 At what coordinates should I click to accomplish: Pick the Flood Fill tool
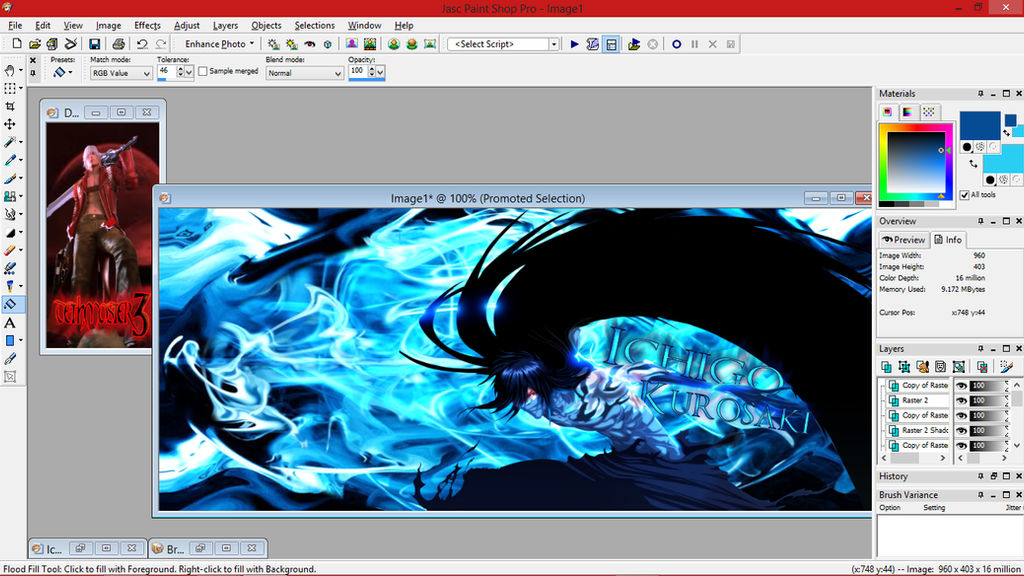[x=10, y=304]
